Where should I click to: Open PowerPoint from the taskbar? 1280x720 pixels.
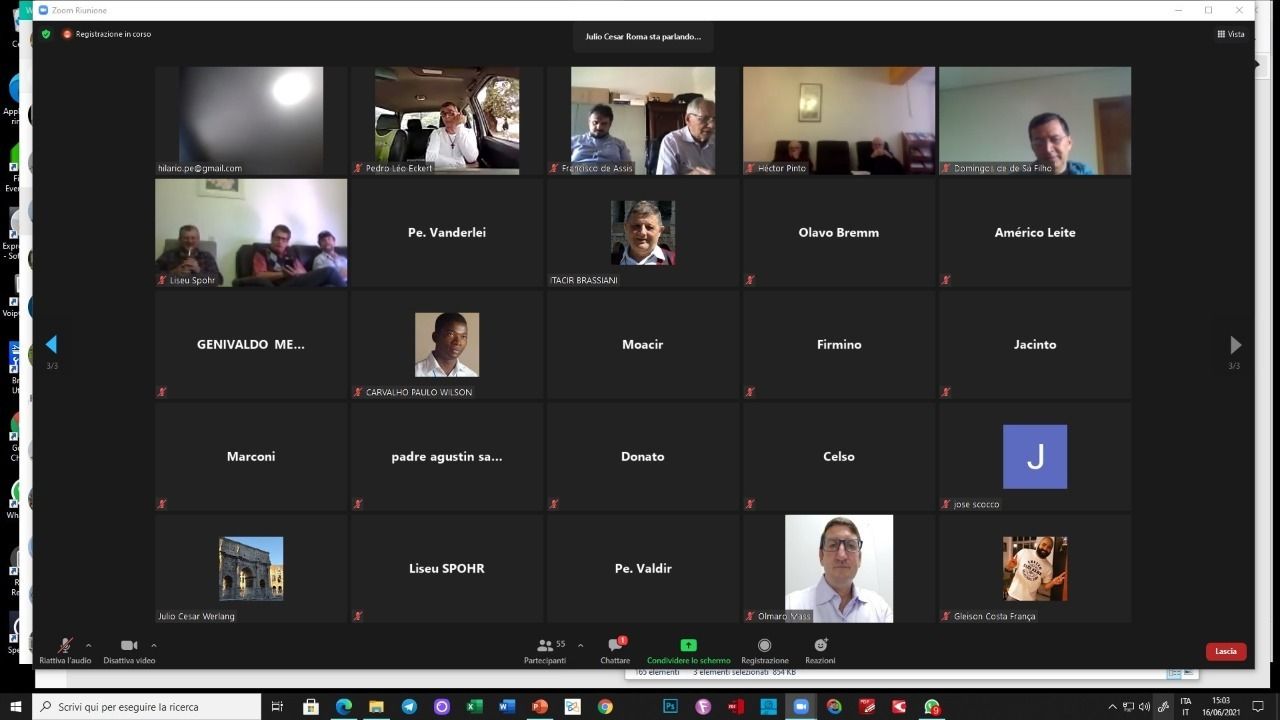point(540,707)
